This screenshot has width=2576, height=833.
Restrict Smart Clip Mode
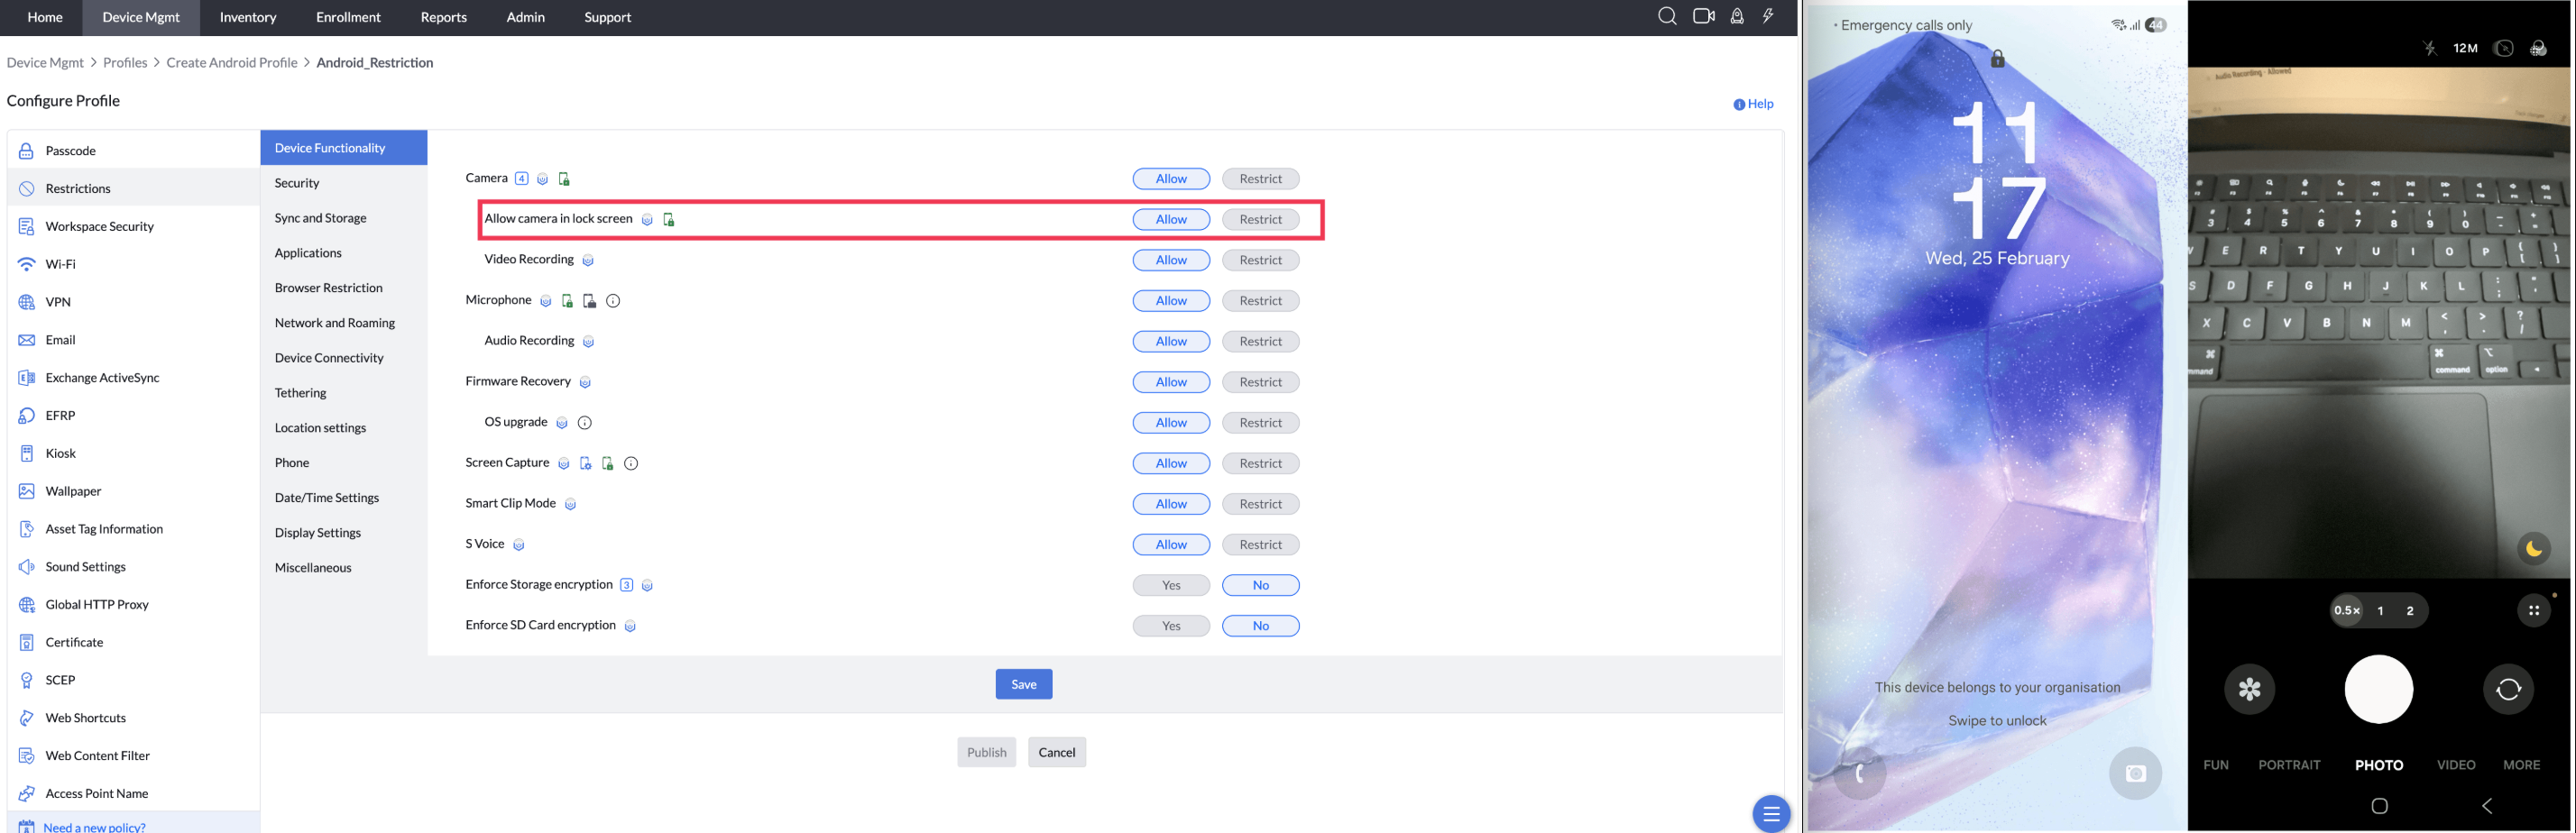point(1260,504)
